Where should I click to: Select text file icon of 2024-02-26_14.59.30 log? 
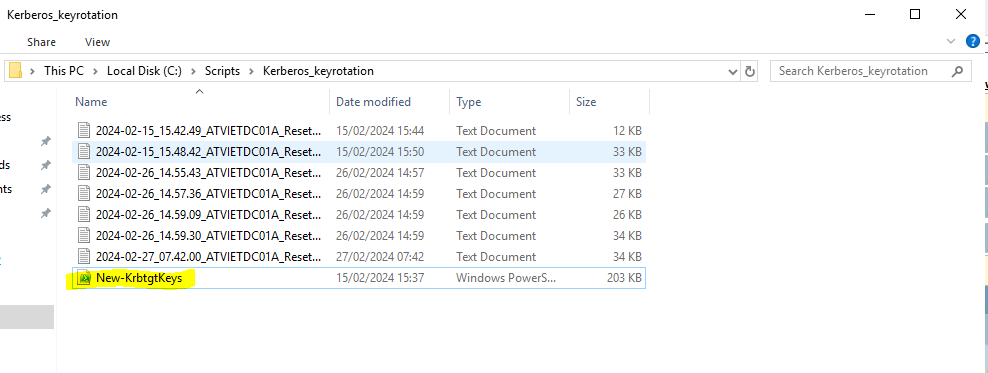click(x=84, y=236)
